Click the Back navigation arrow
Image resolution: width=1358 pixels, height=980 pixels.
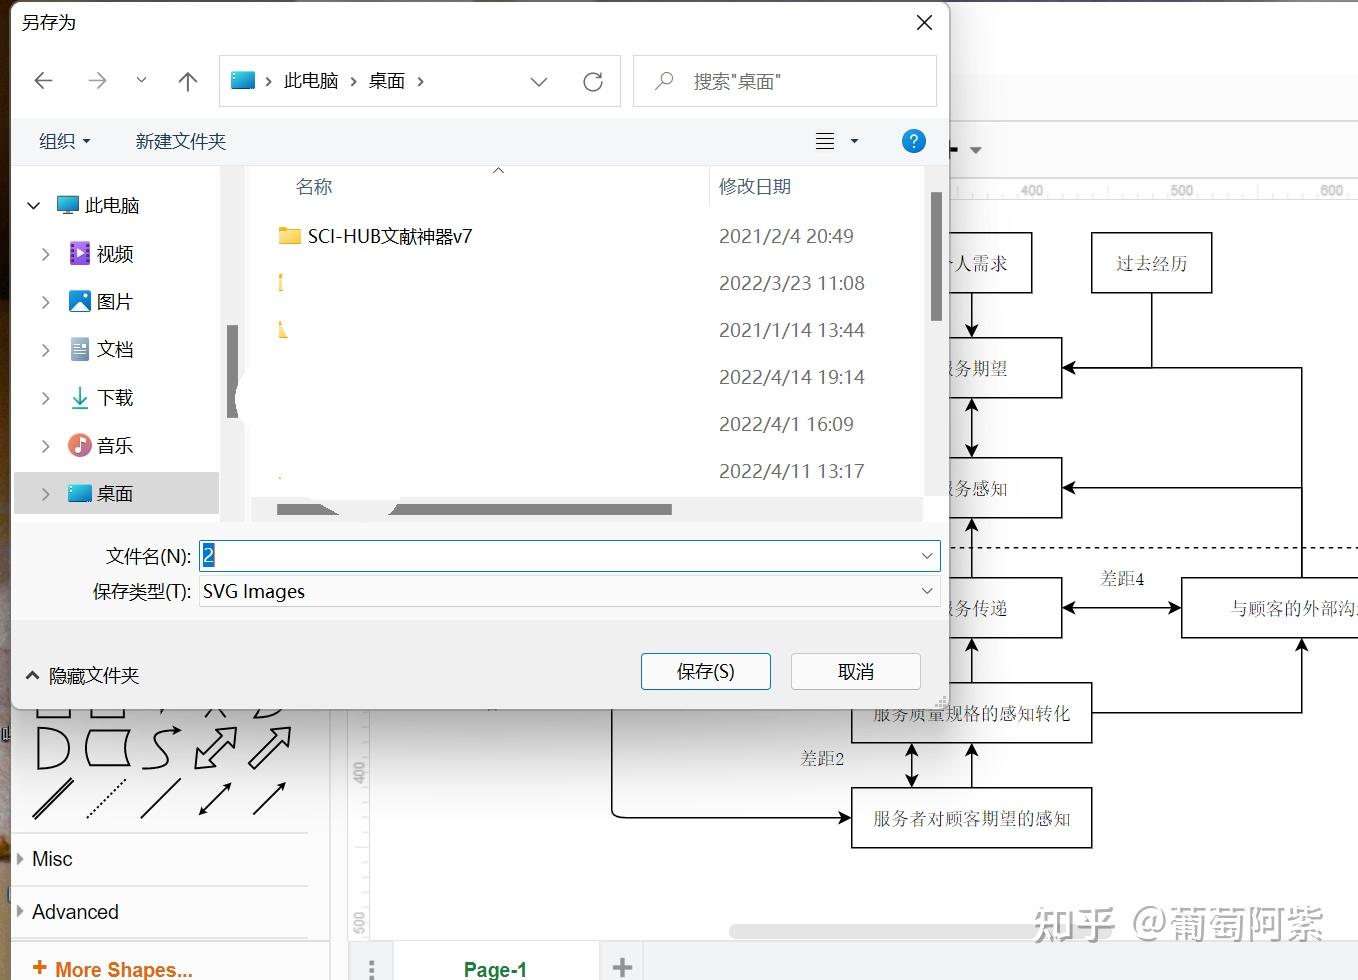point(43,81)
